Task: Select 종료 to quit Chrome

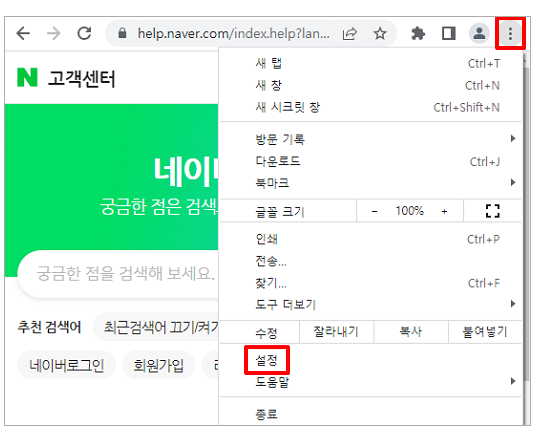Action: point(371,414)
